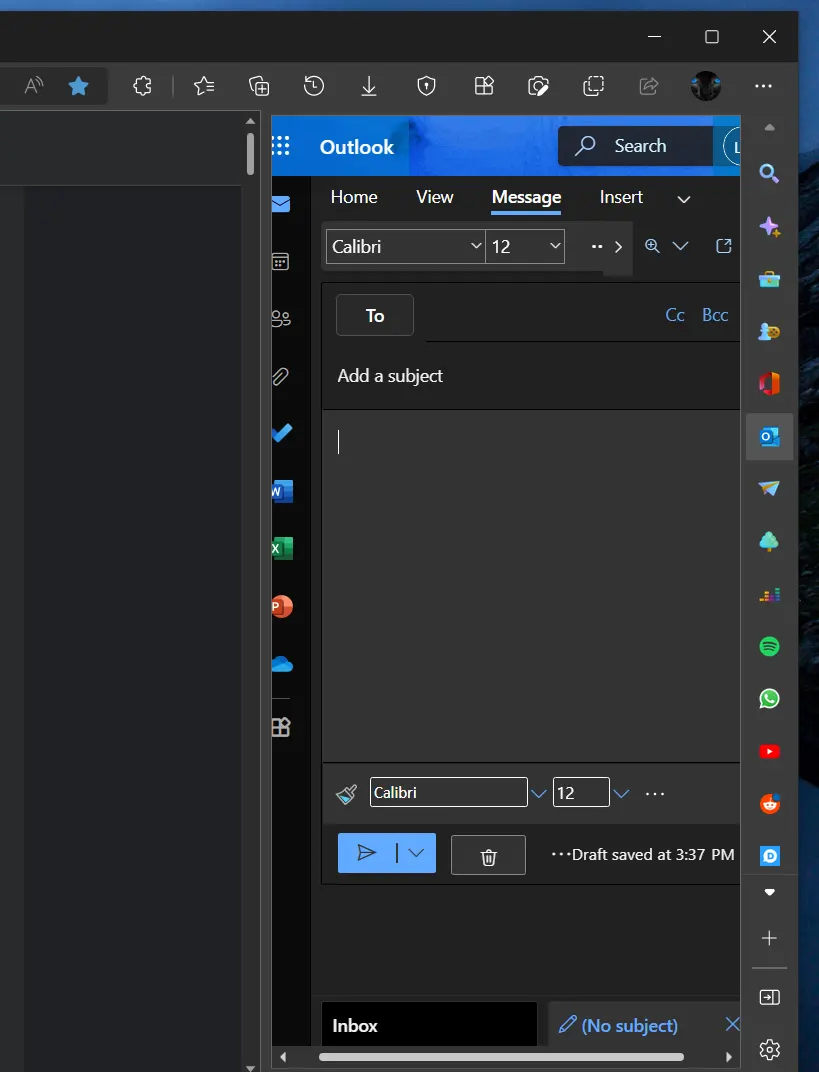Open More apps in Outlook rail
The height and width of the screenshot is (1072, 819).
coord(281,727)
